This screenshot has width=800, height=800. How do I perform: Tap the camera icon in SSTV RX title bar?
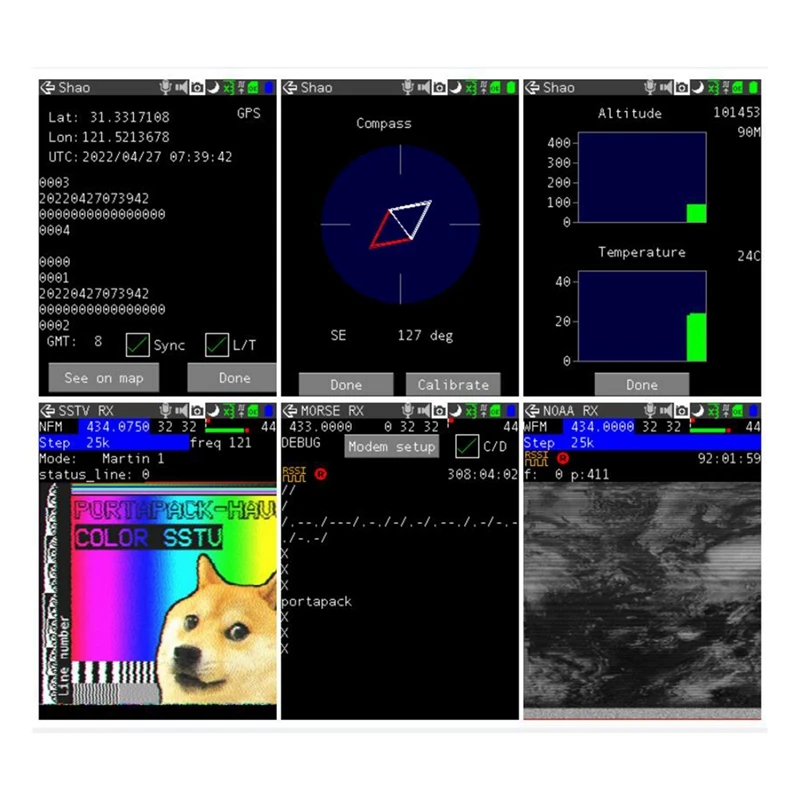coord(197,411)
